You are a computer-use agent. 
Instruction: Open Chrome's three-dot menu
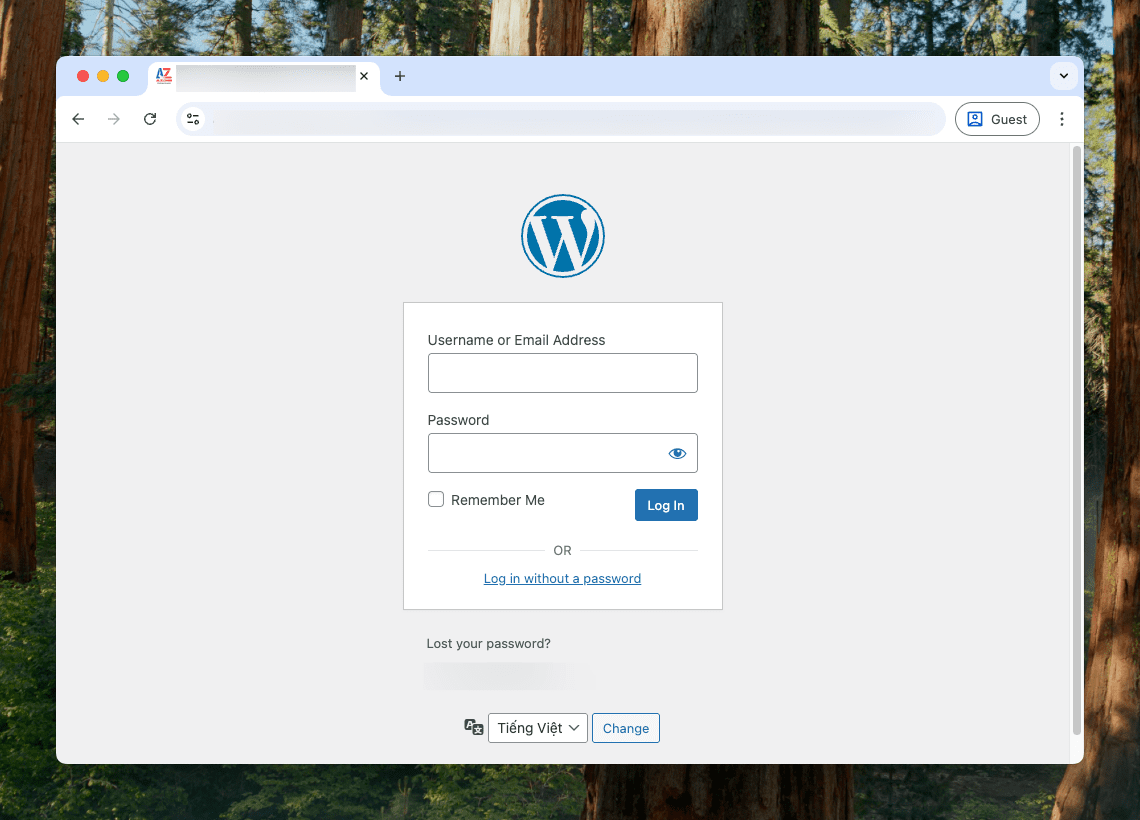click(x=1062, y=118)
